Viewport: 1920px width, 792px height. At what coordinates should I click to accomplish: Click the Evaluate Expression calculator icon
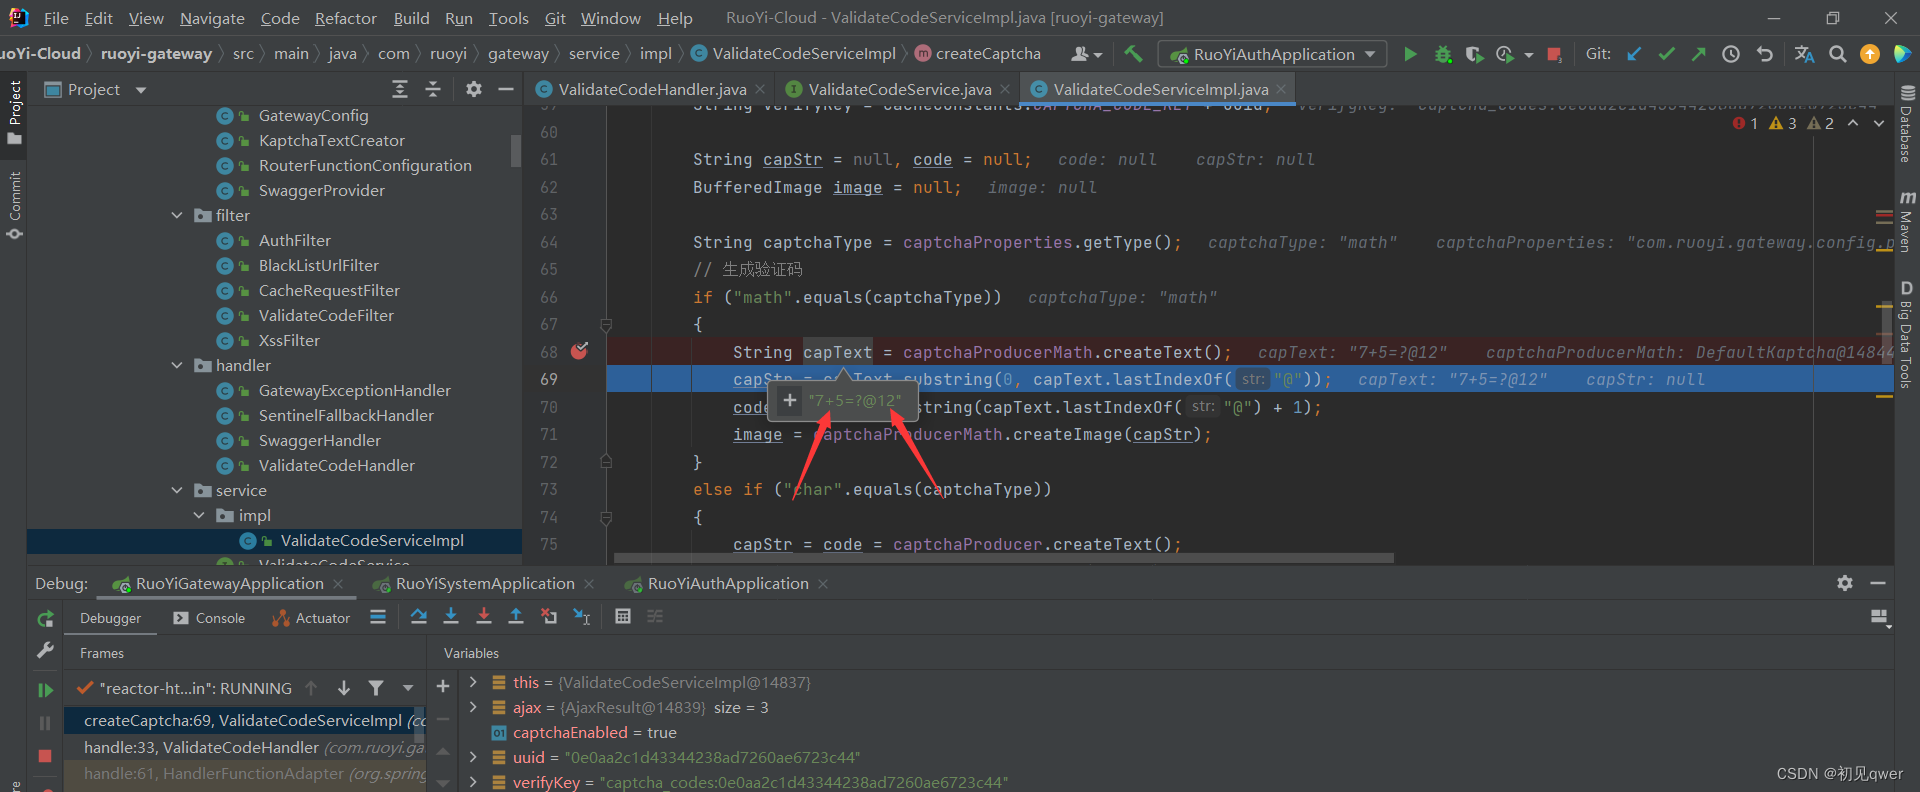pyautogui.click(x=623, y=617)
